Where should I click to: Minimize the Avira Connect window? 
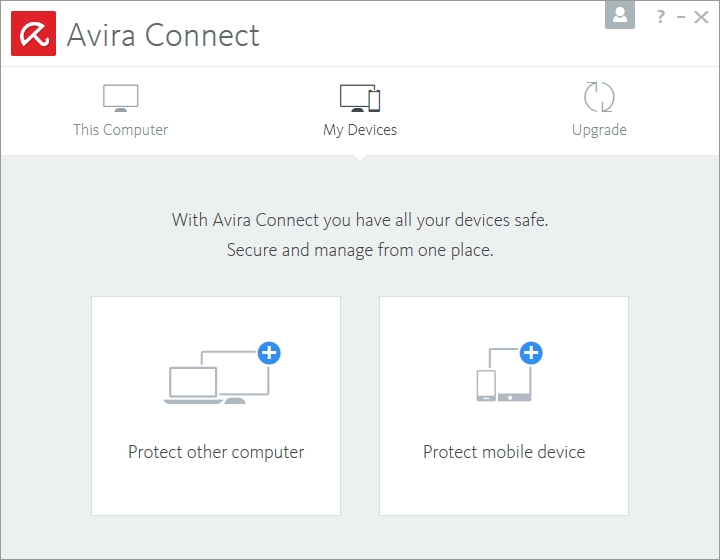[681, 17]
